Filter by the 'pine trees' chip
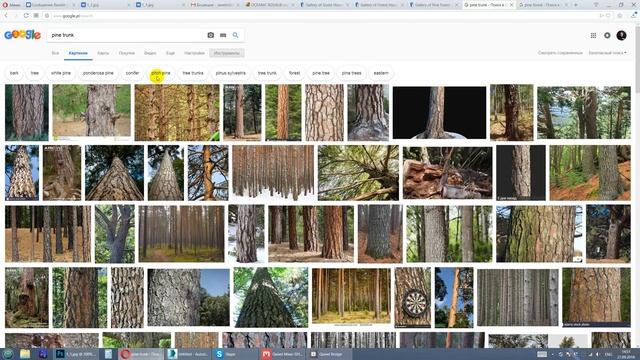The image size is (640, 360). [351, 73]
